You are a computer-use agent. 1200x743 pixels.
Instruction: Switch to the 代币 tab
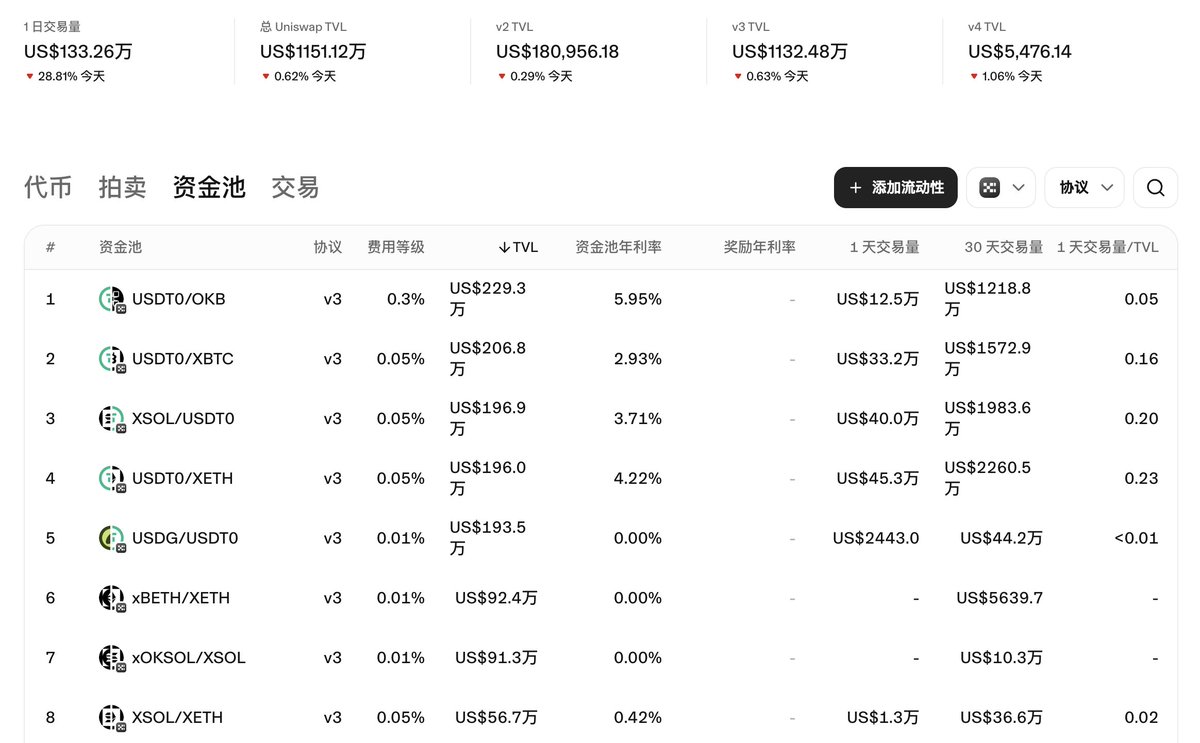(x=48, y=187)
